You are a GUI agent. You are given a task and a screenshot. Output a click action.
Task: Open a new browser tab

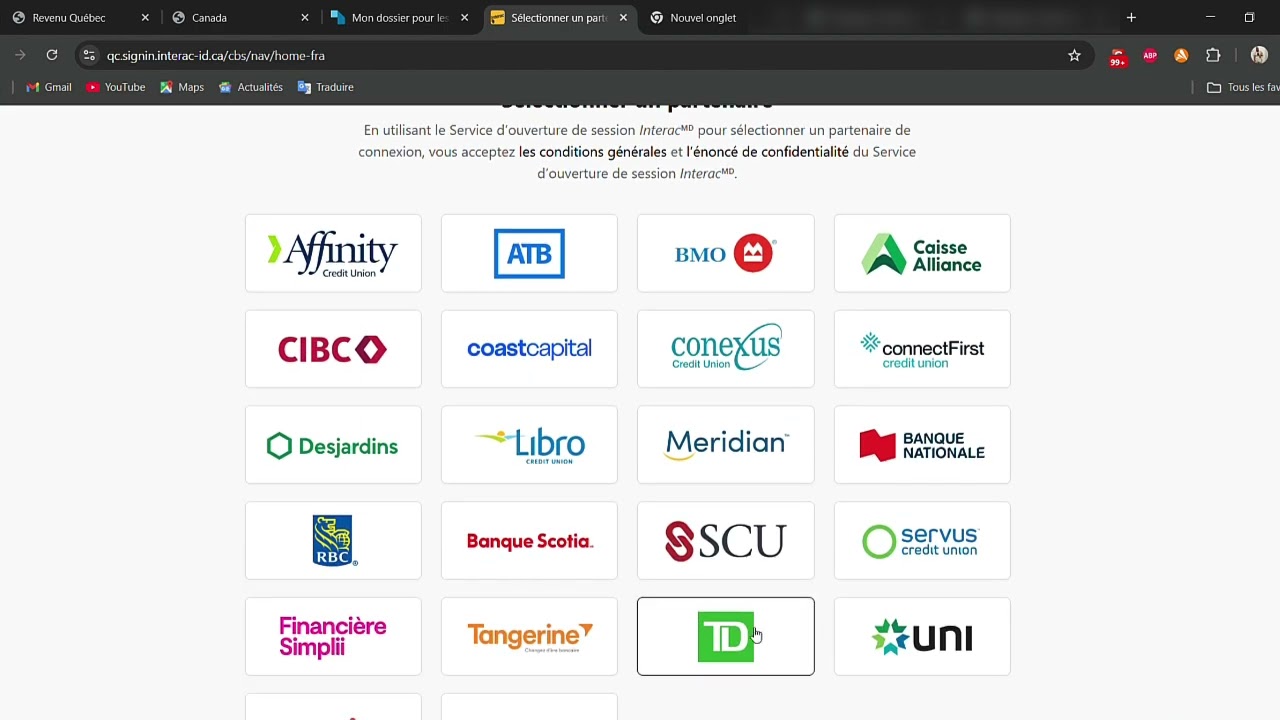click(1131, 18)
